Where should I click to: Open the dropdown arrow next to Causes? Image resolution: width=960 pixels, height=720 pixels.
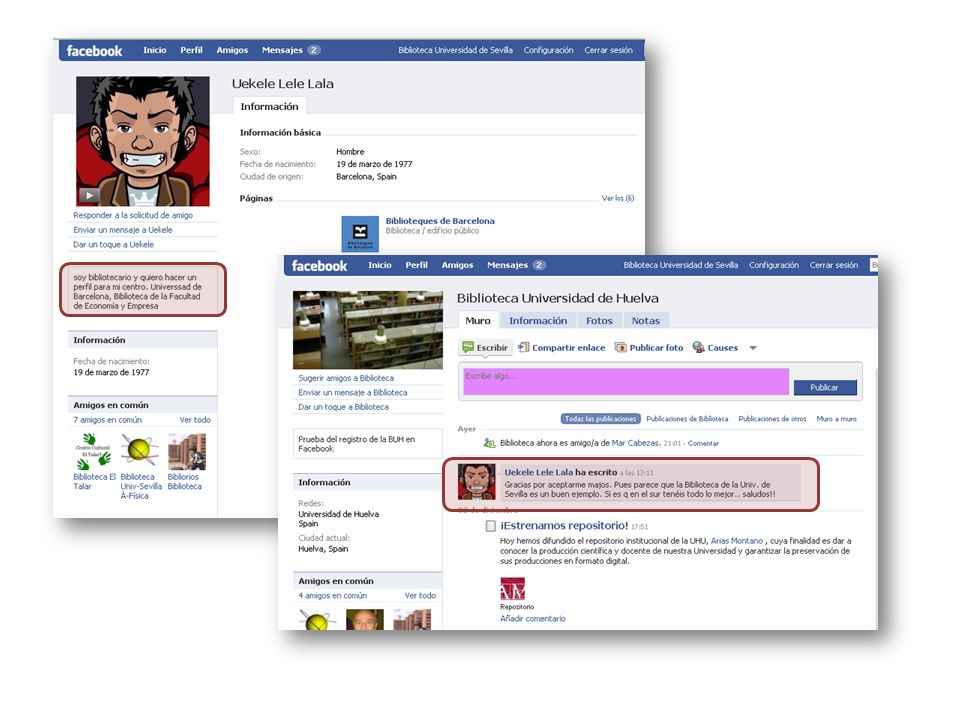tap(753, 348)
